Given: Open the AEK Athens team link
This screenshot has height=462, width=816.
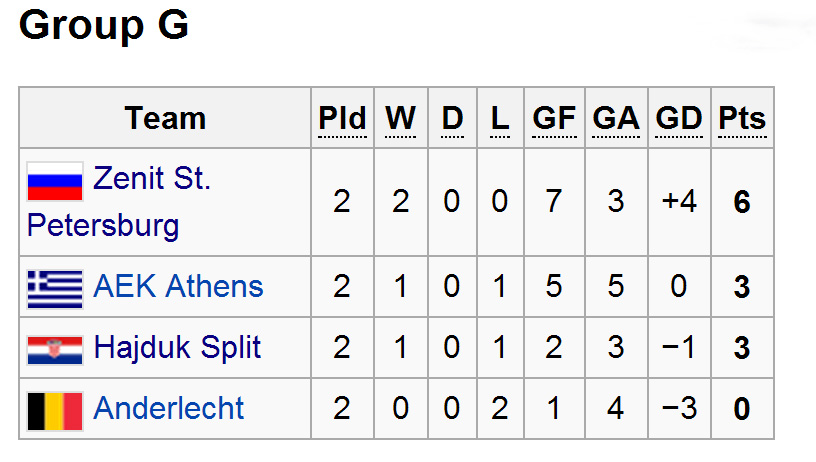Looking at the screenshot, I should (178, 287).
